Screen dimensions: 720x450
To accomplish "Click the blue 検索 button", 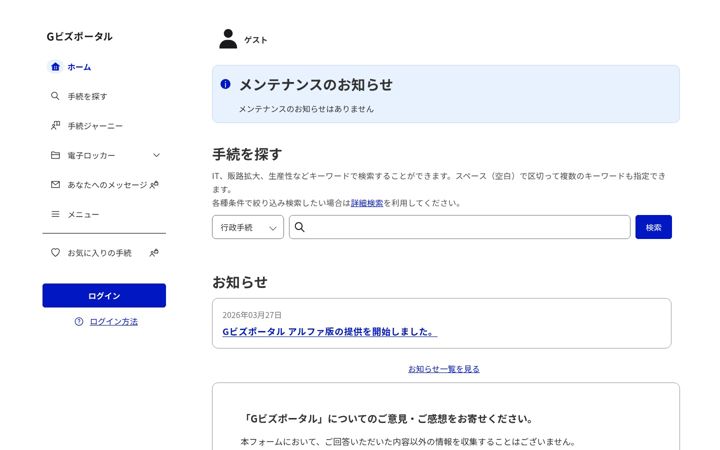I will click(x=653, y=227).
